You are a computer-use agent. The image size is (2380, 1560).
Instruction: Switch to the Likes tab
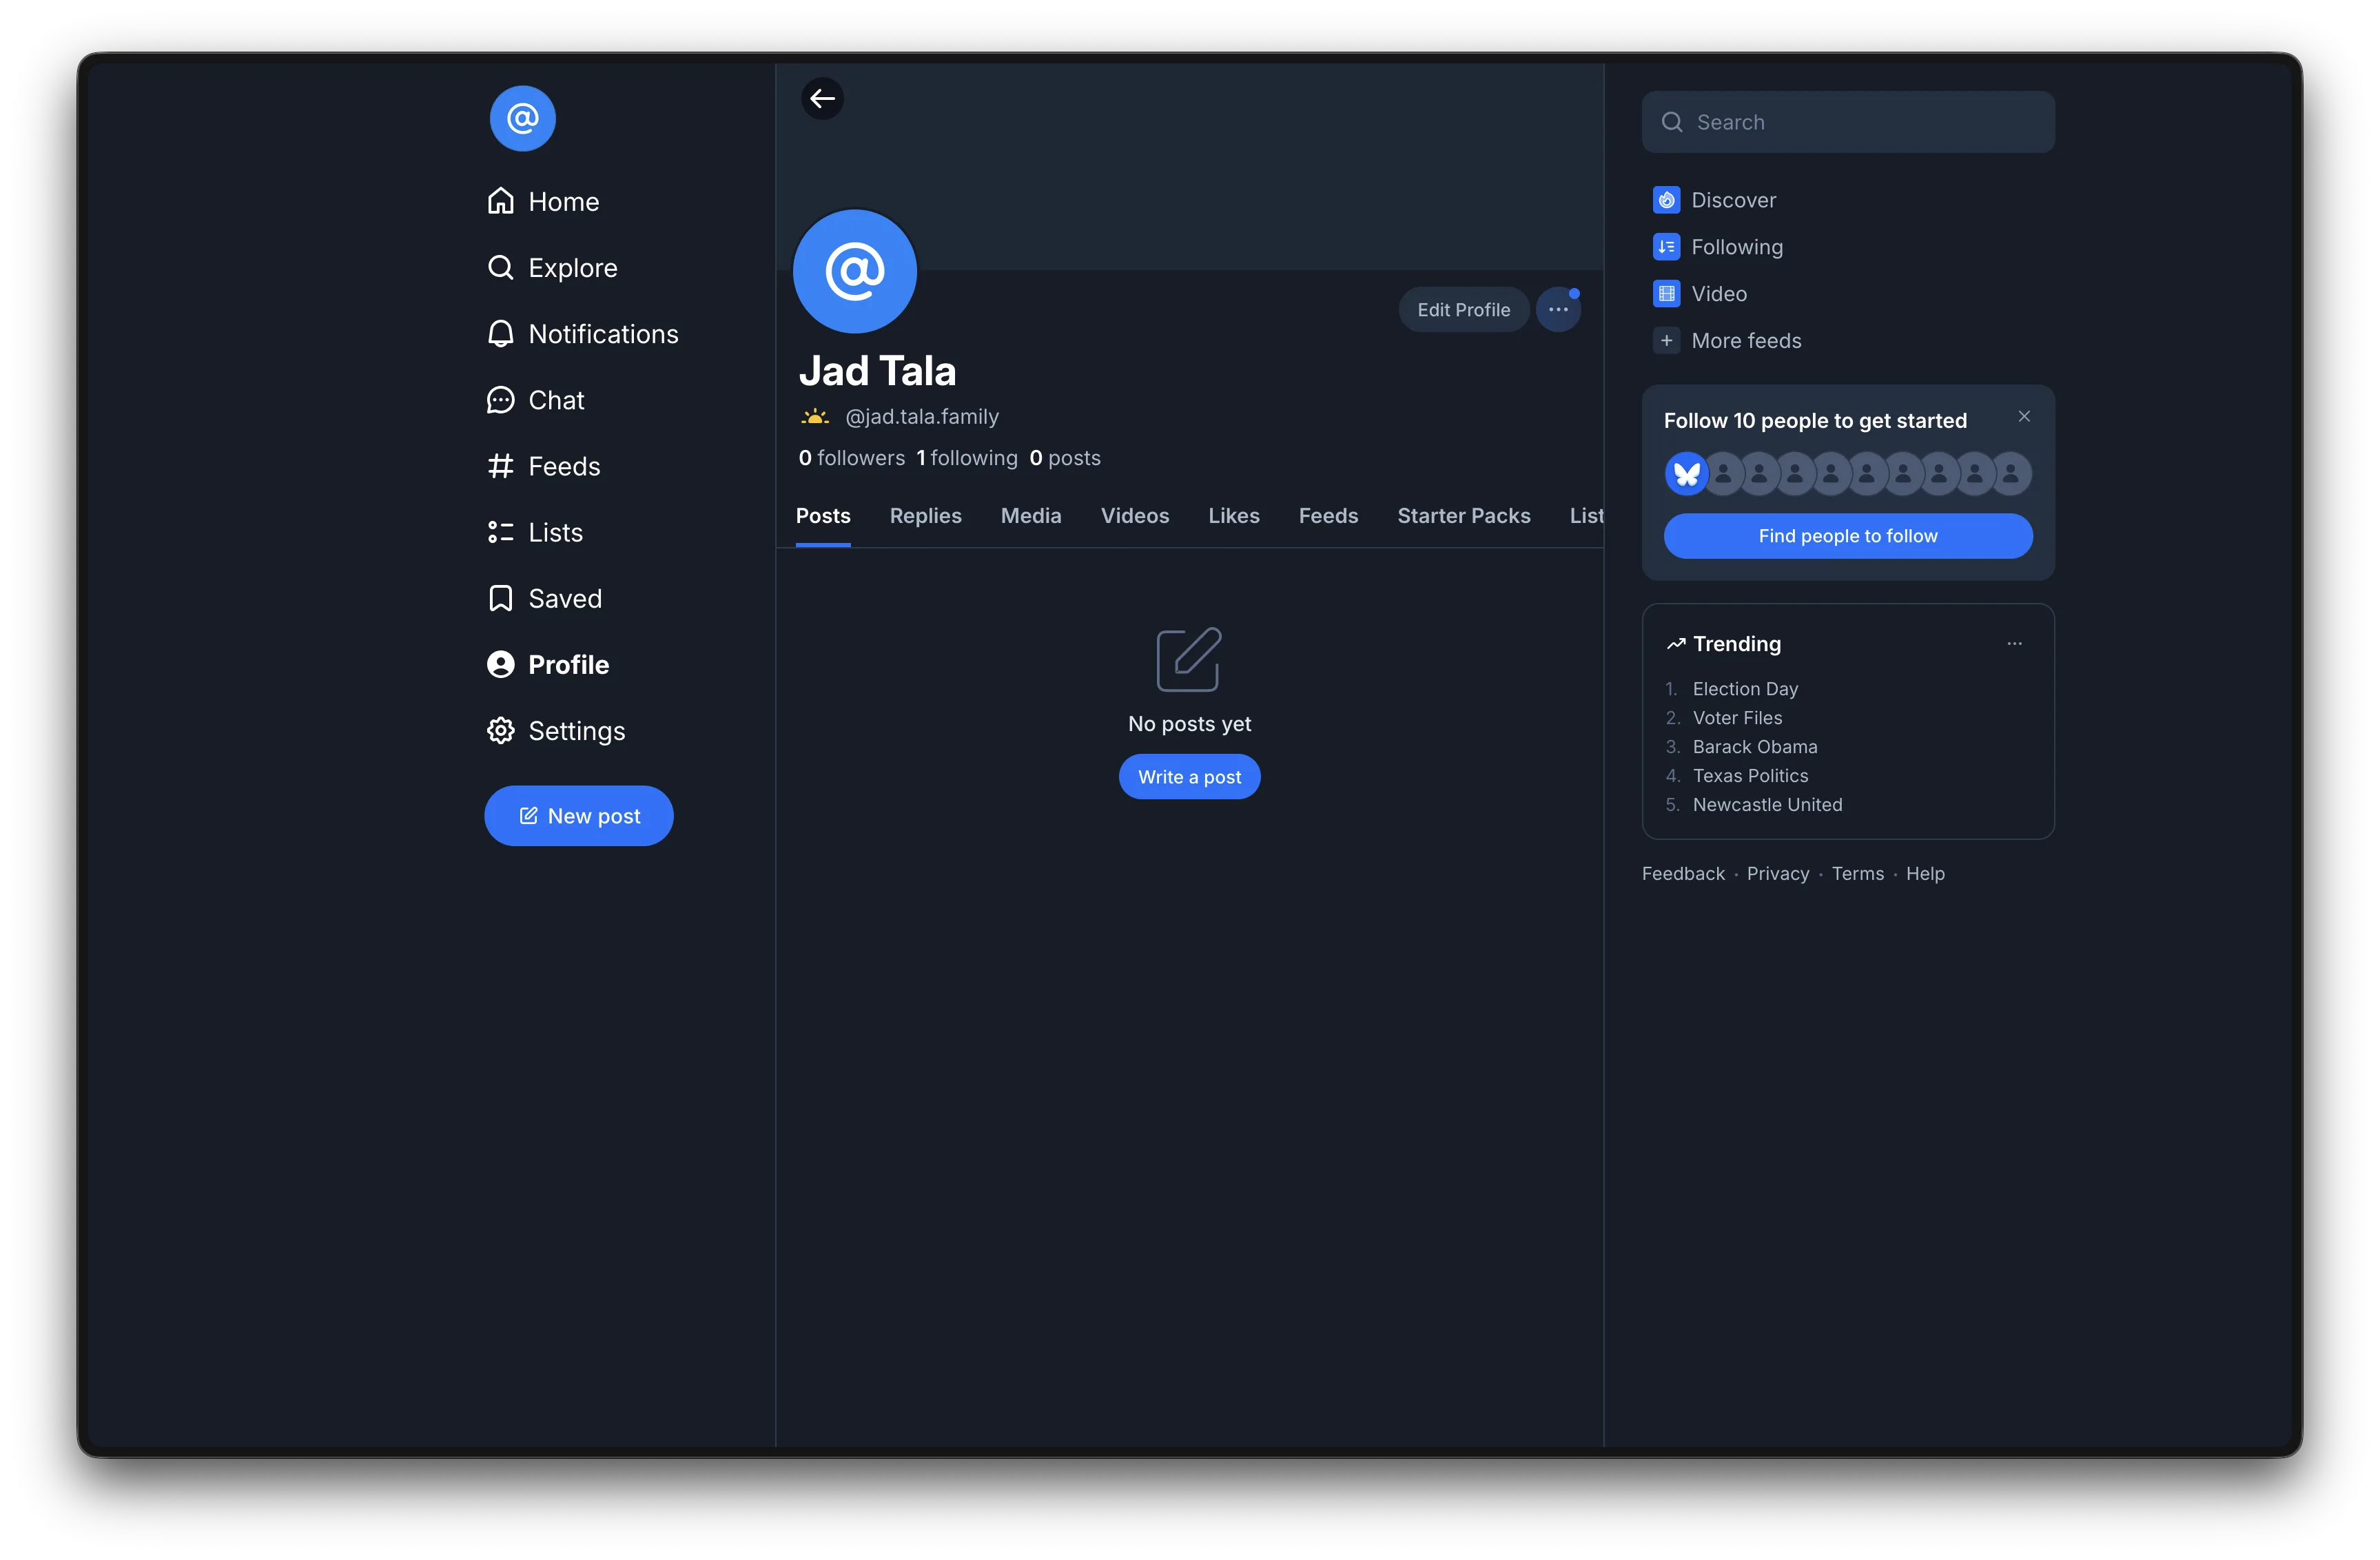tap(1233, 516)
